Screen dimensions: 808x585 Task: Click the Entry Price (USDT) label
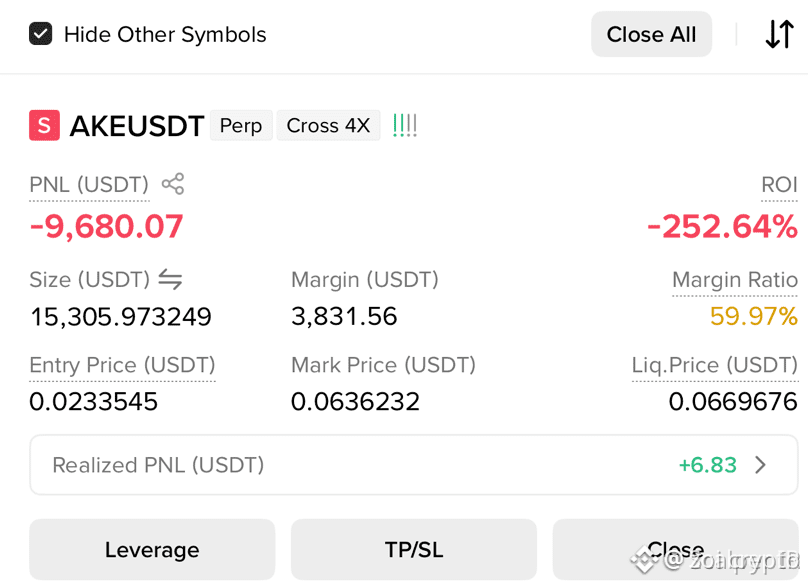coord(122,365)
